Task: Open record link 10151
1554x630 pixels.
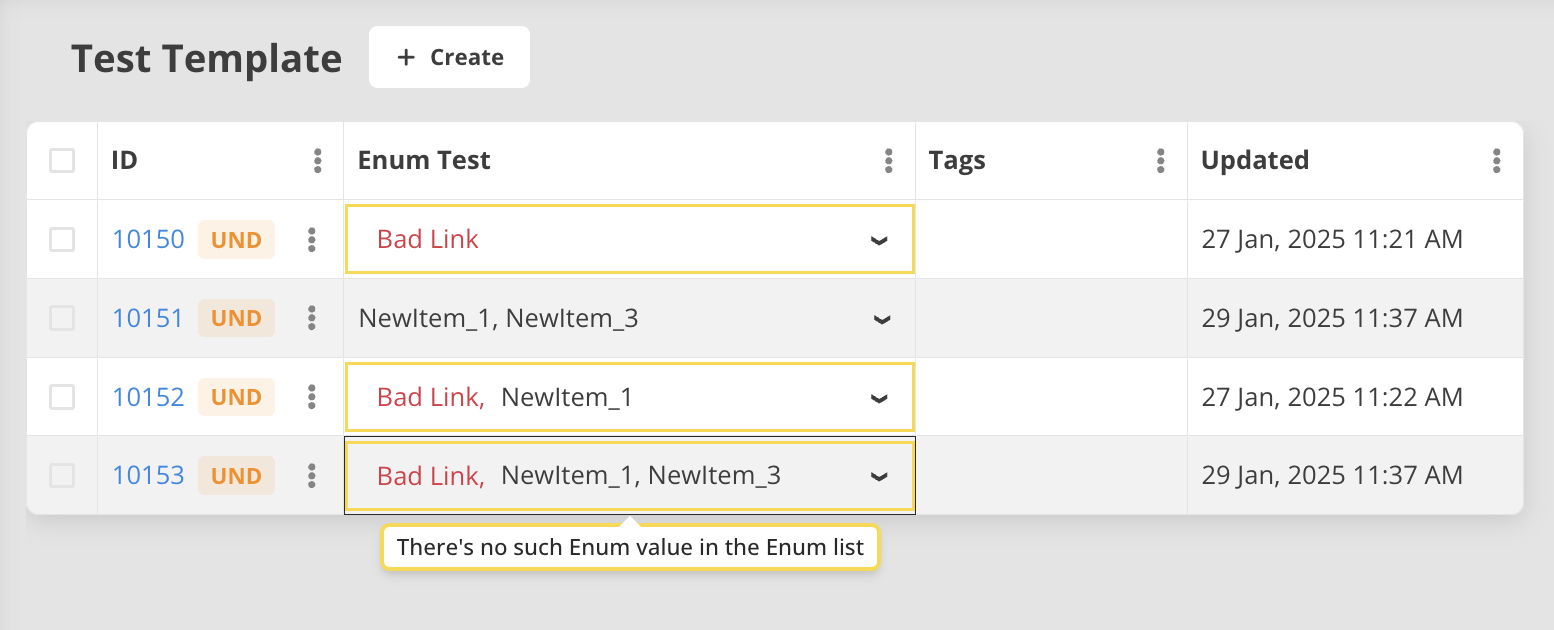Action: click(148, 318)
